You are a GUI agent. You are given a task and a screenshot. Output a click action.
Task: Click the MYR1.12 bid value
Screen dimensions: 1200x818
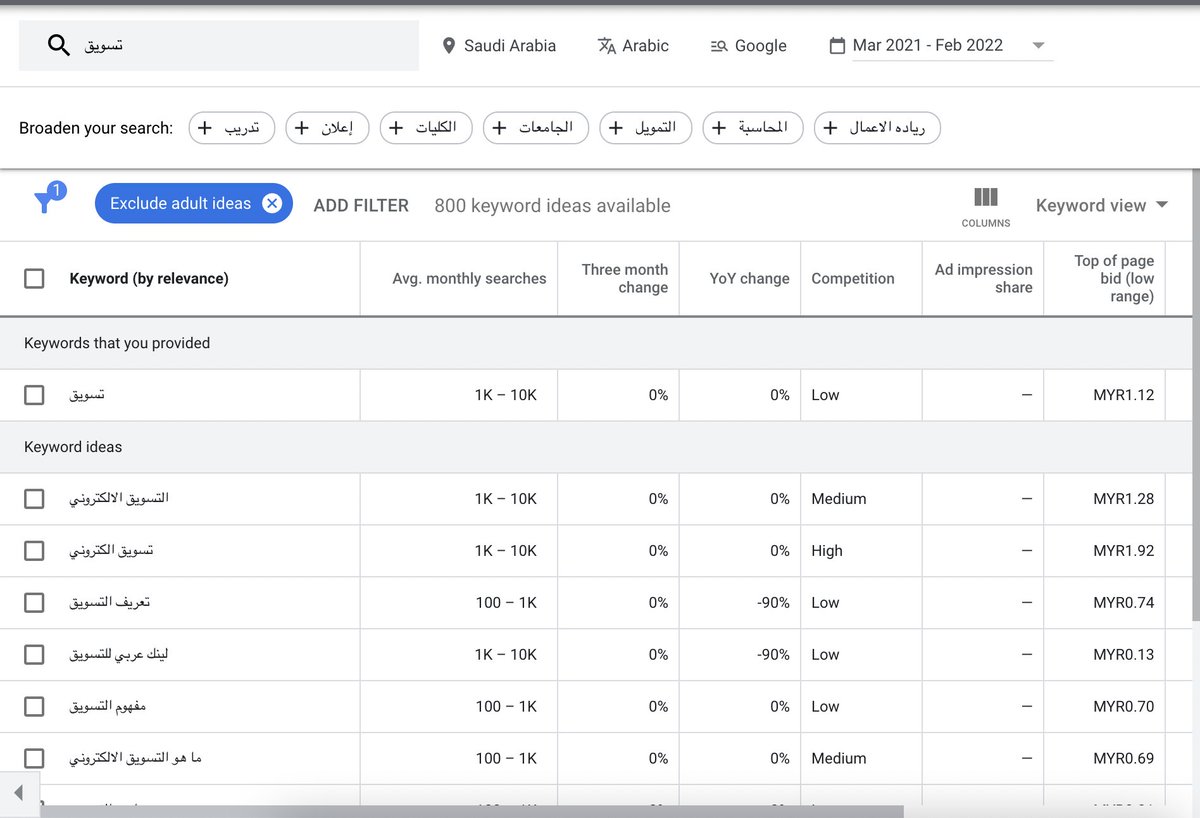tap(1124, 395)
